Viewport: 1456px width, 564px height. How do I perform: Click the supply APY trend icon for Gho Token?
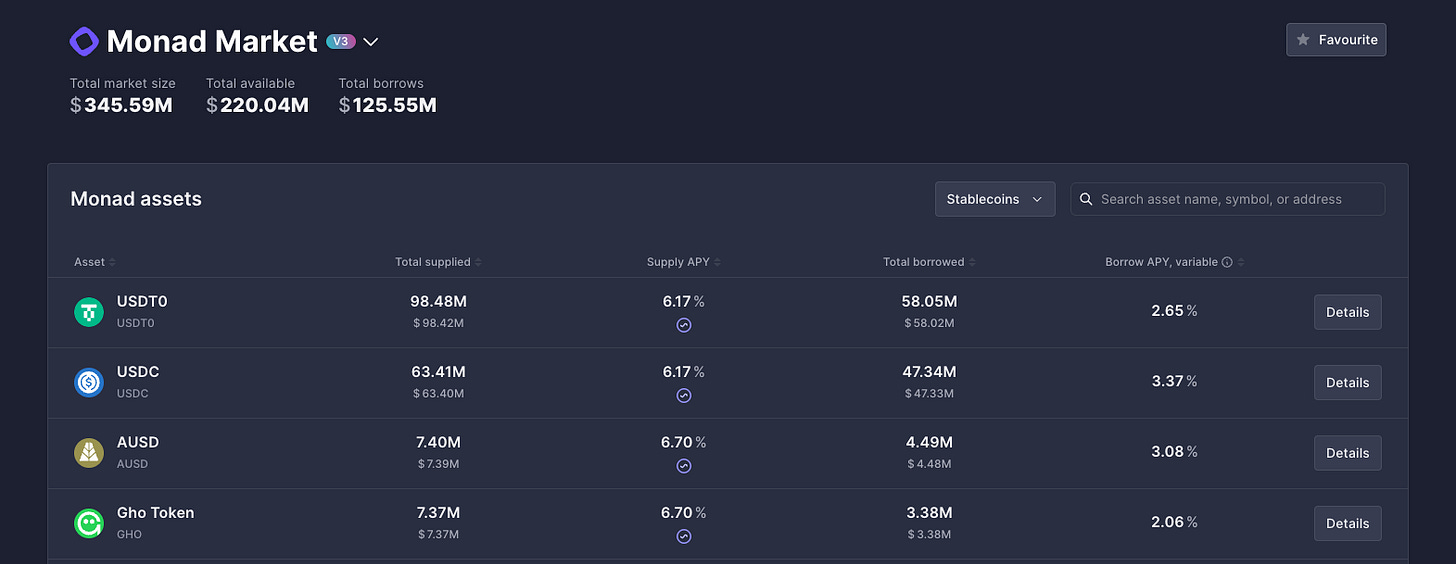[684, 536]
